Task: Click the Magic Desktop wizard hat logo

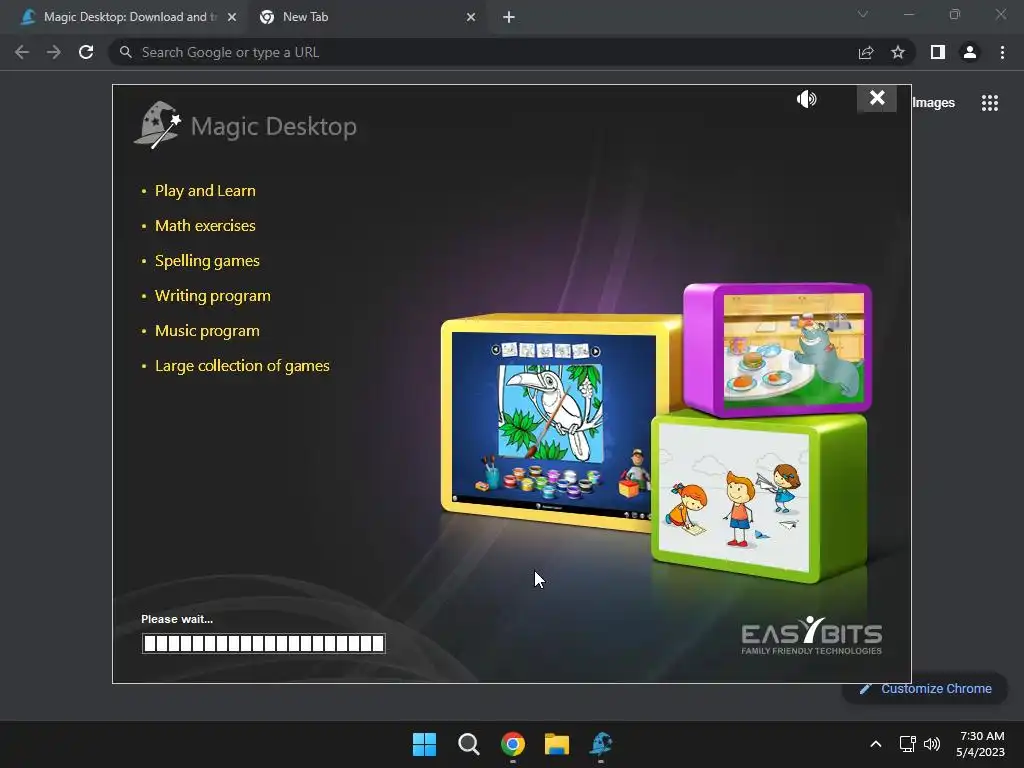Action: (x=157, y=125)
